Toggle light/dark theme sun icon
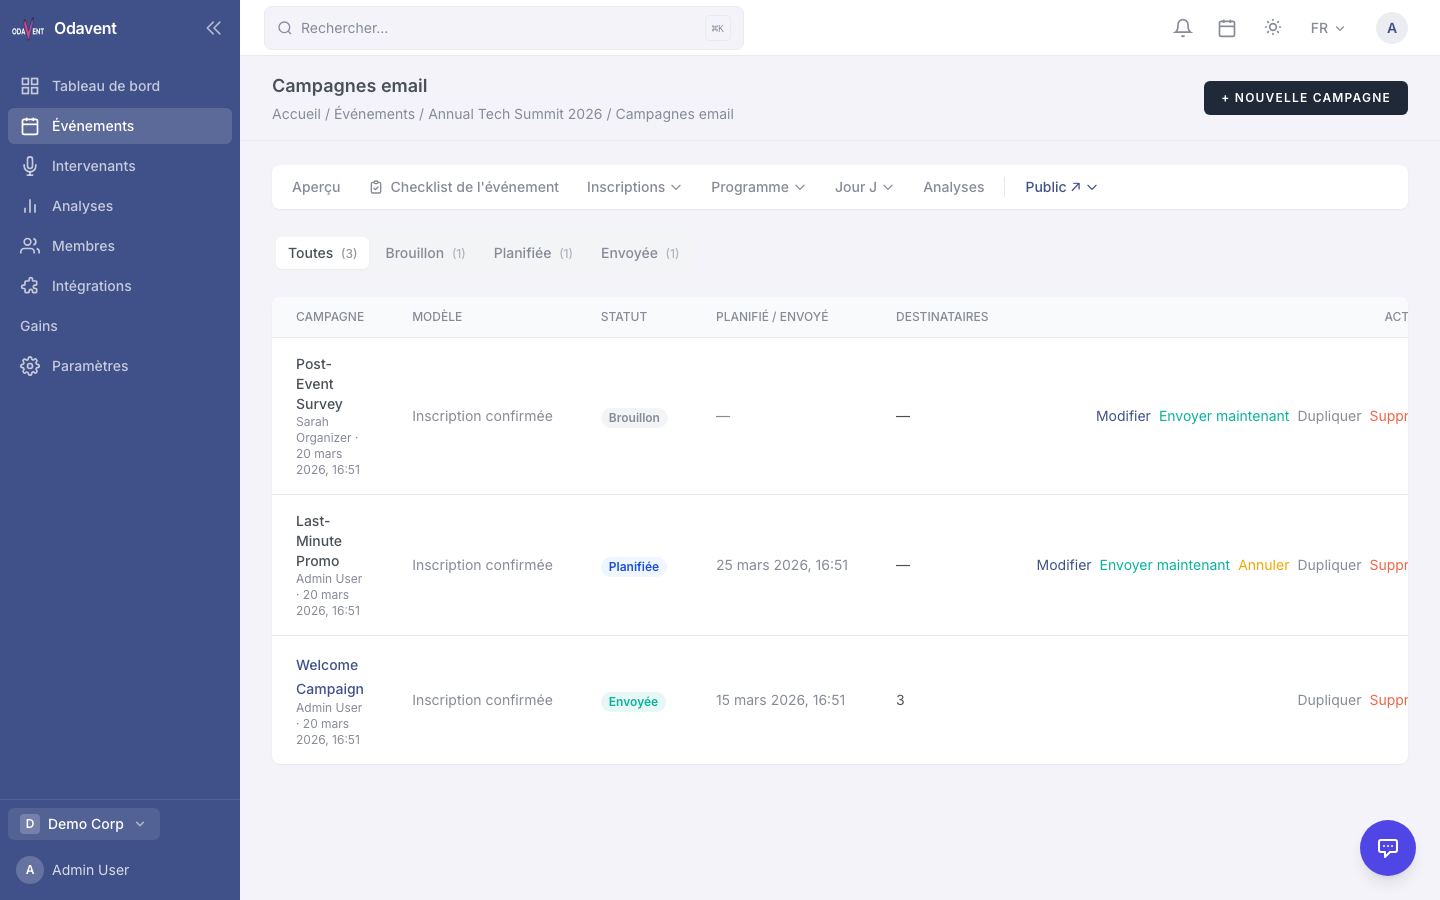 point(1273,28)
